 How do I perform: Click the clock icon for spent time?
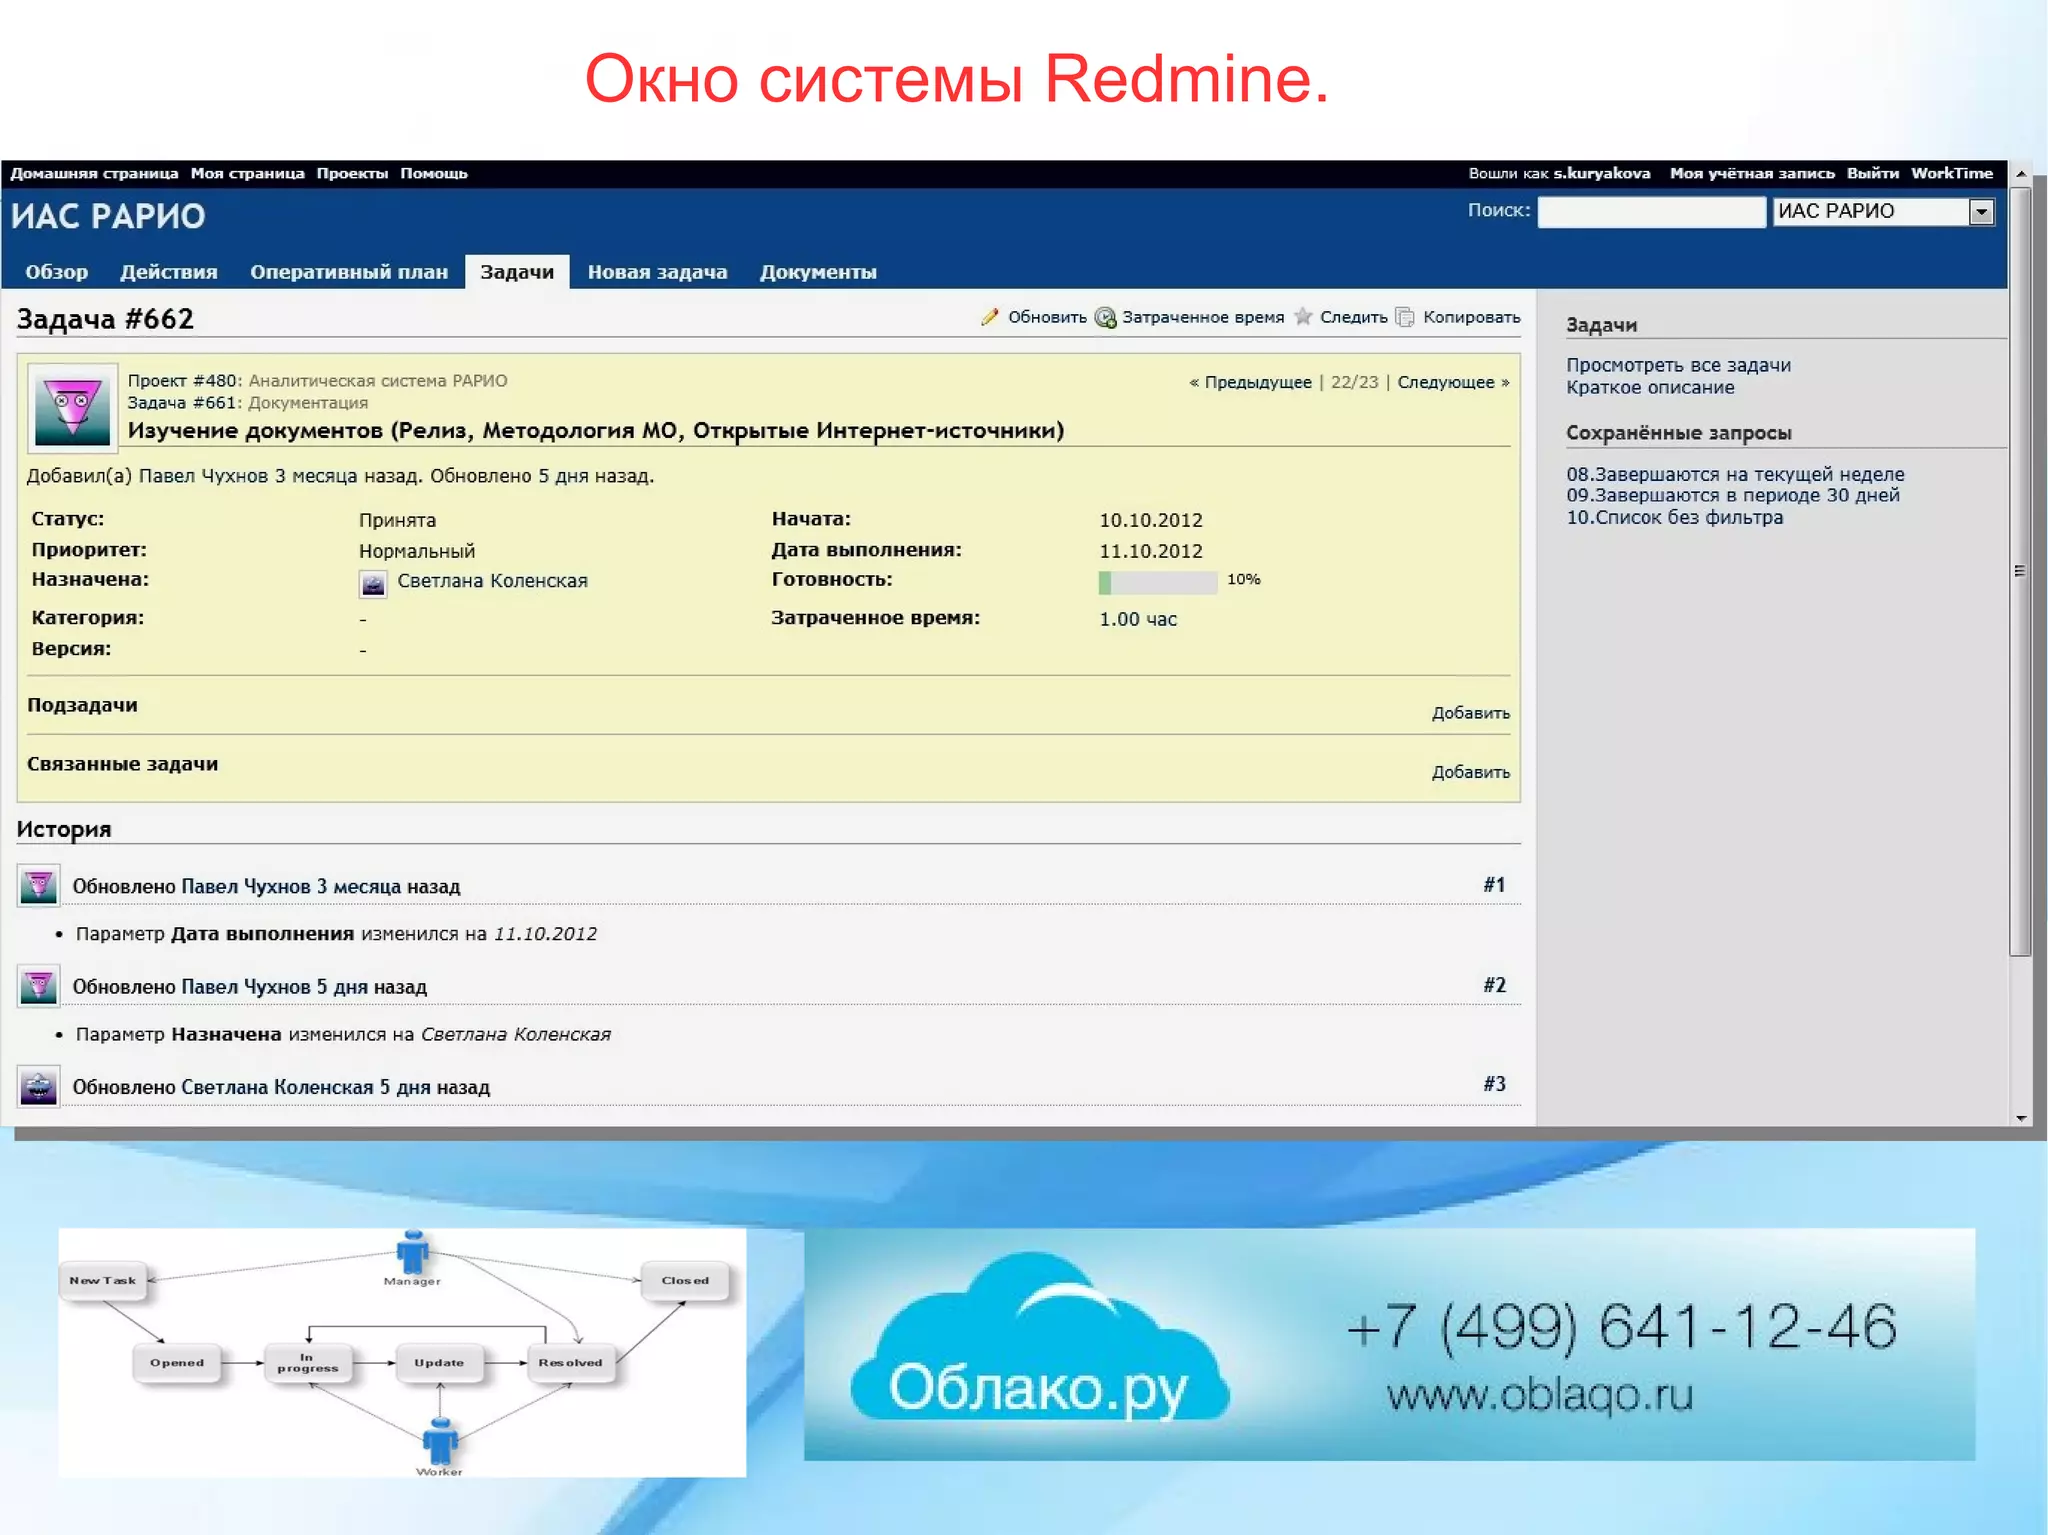1105,317
